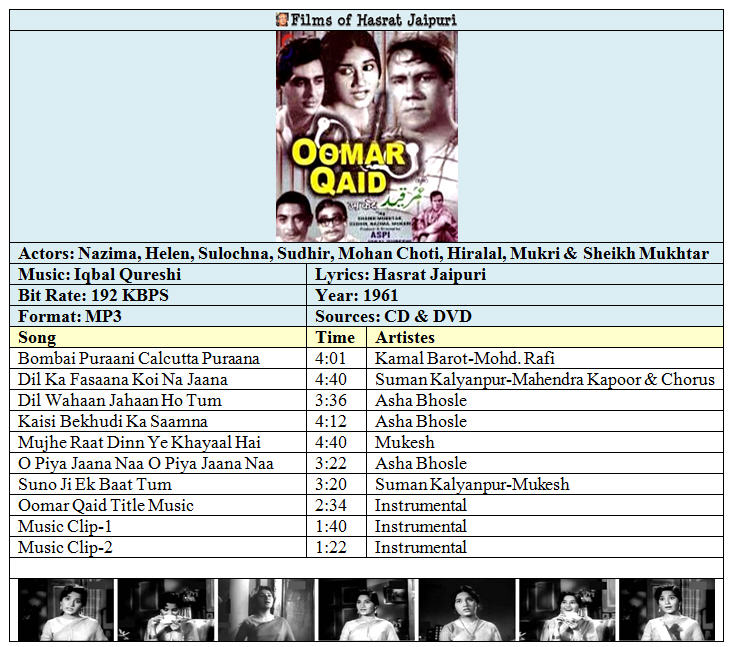729x647 pixels.
Task: Open the fifth film still thumbnail
Action: pyautogui.click(x=467, y=609)
